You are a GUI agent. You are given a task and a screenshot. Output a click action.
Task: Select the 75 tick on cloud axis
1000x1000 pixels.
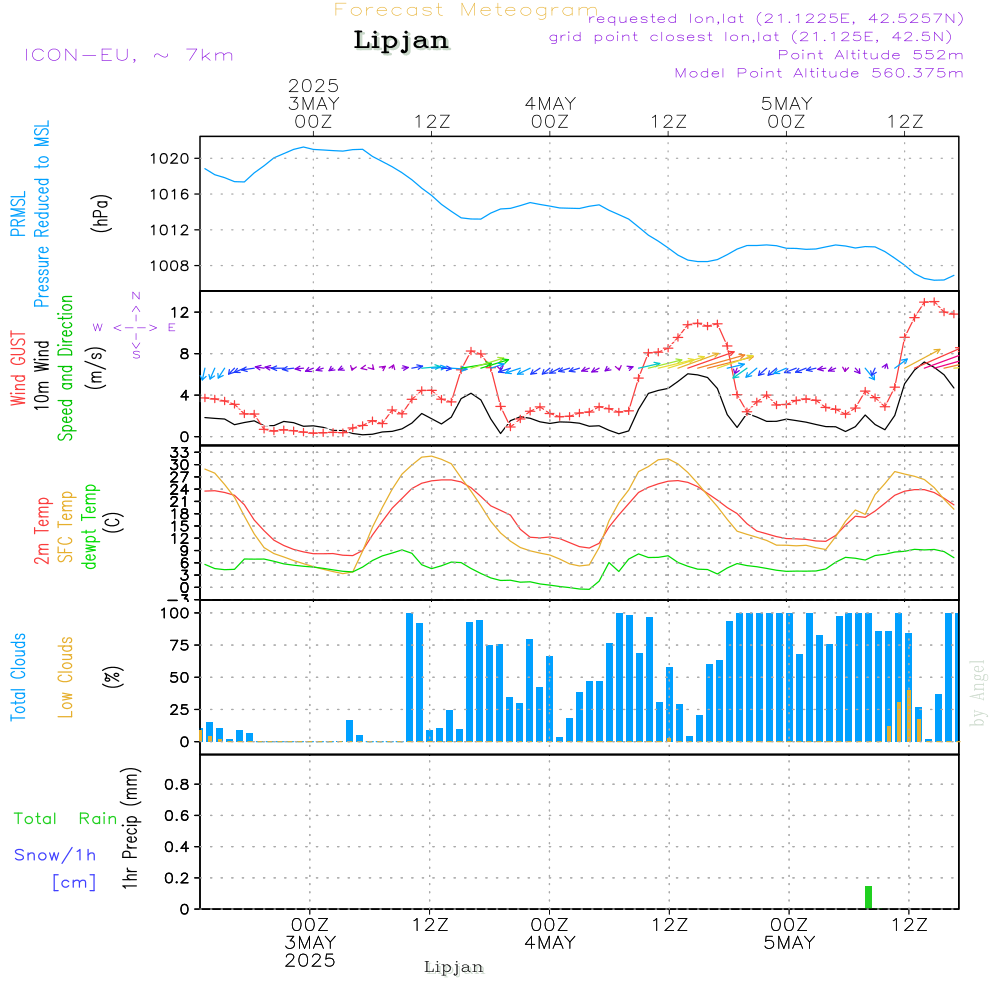click(x=180, y=645)
